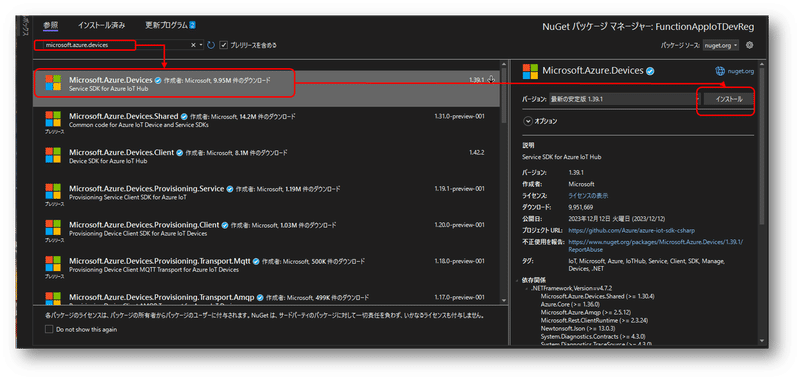This screenshot has width=800, height=380.
Task: Click the details pane vertical scrollbar
Action: click(x=762, y=145)
